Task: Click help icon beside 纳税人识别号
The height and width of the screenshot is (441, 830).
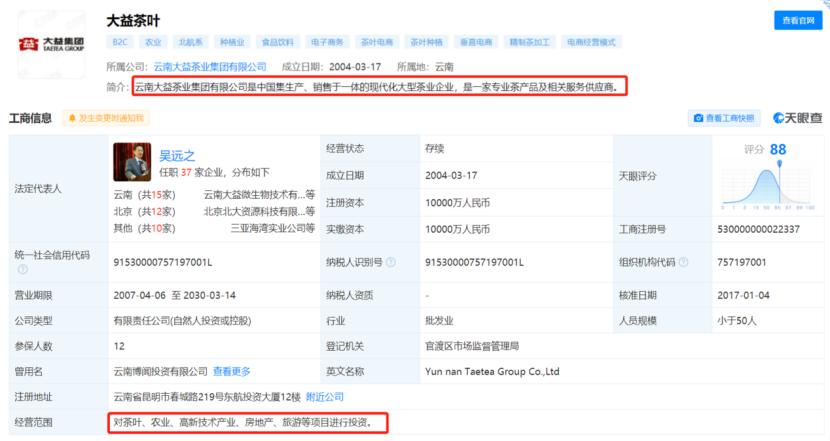Action: tap(391, 262)
